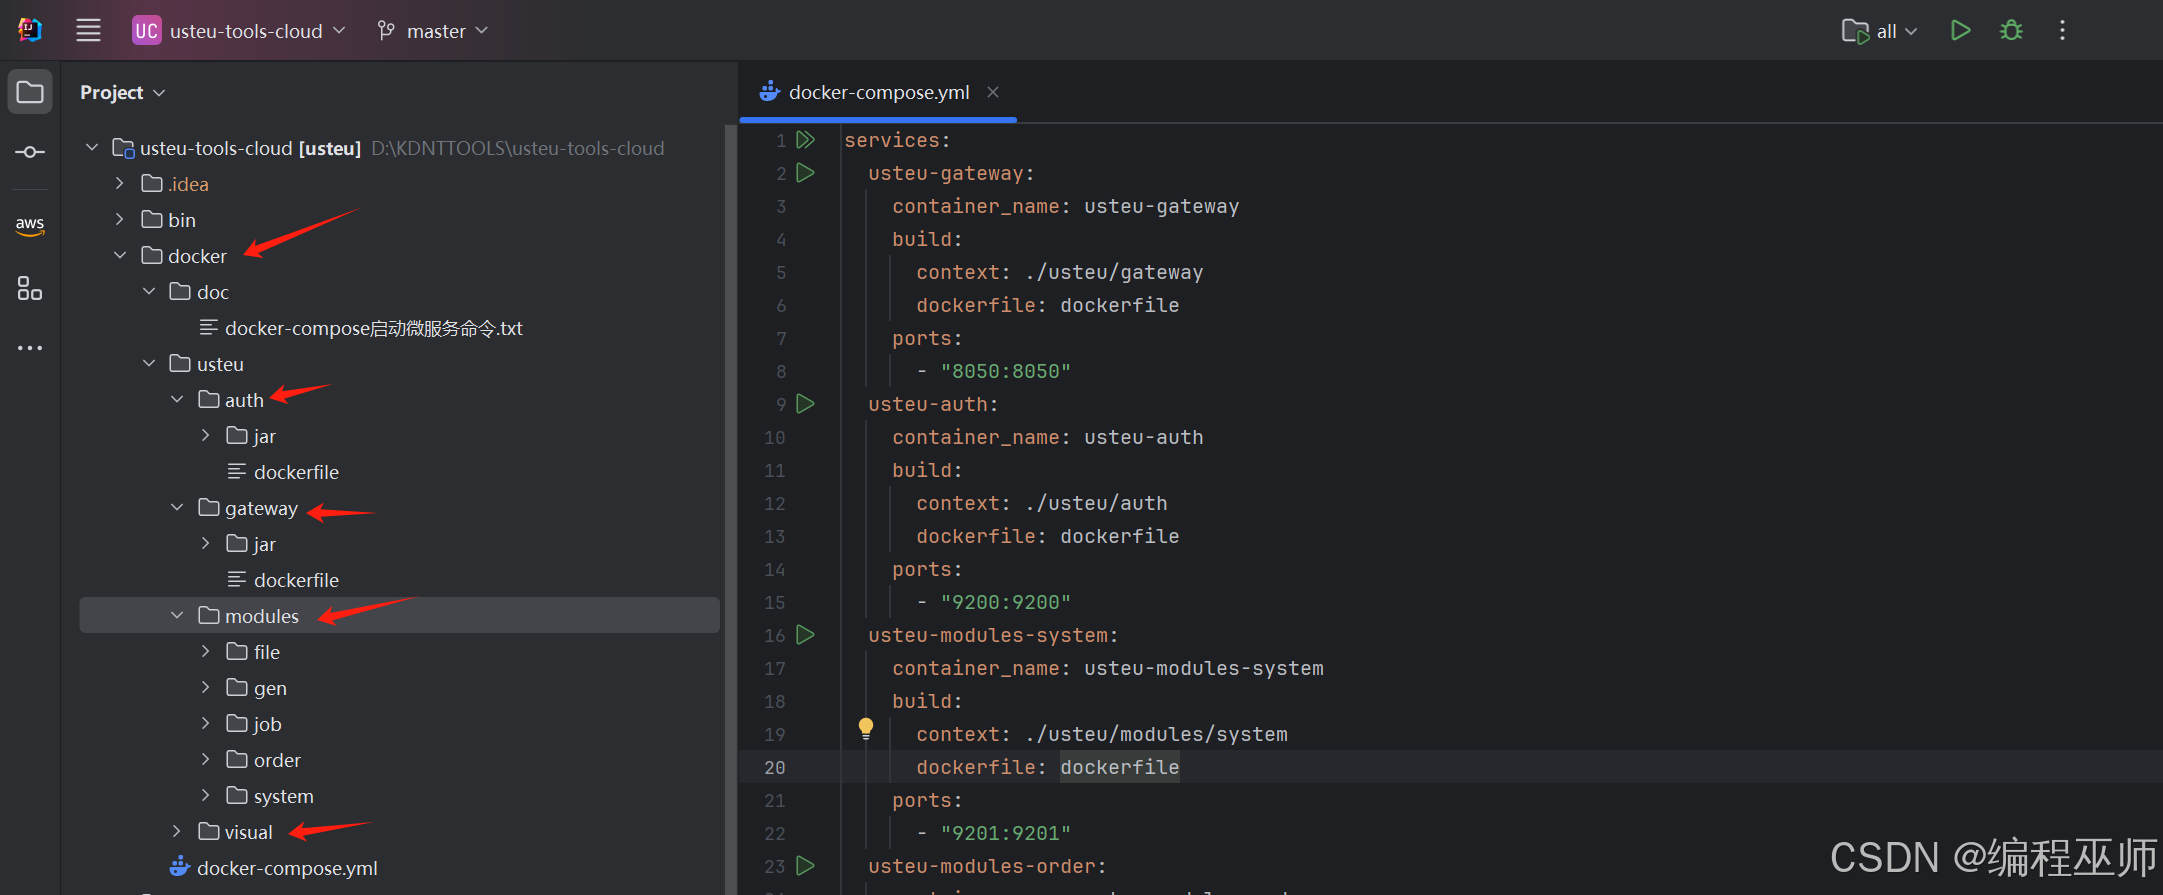
Task: Close the docker-compose.yml editor tab
Action: pos(993,92)
